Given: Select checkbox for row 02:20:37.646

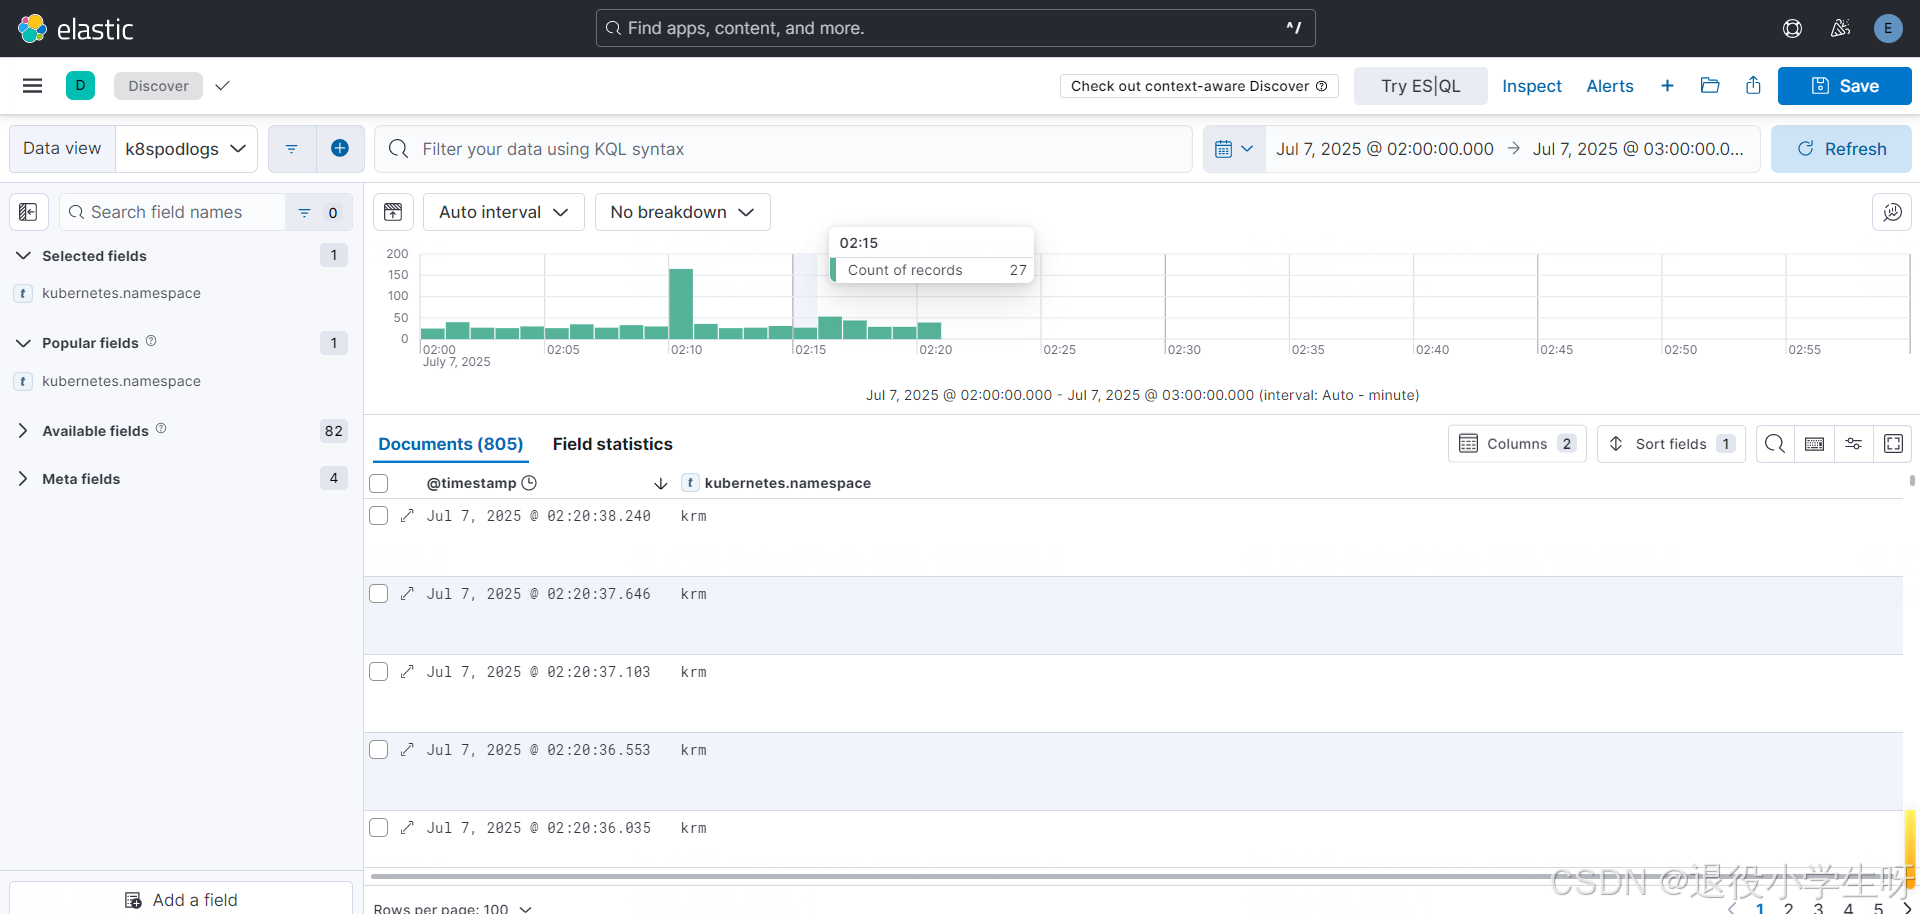Looking at the screenshot, I should point(379,594).
